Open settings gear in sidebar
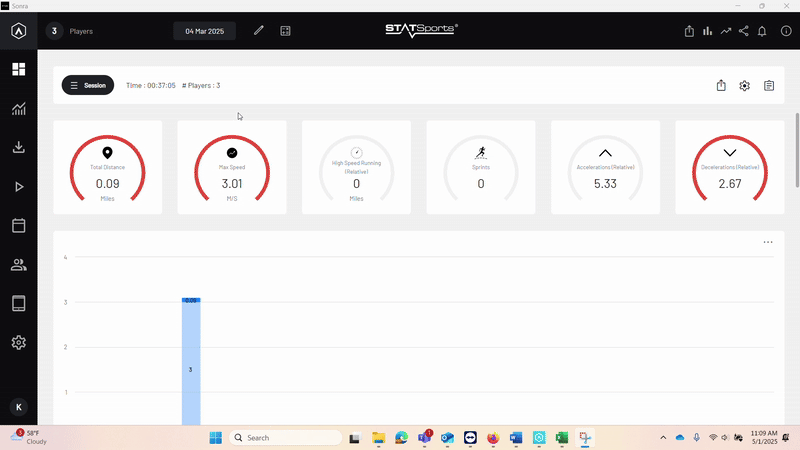The image size is (800, 450). (18, 342)
